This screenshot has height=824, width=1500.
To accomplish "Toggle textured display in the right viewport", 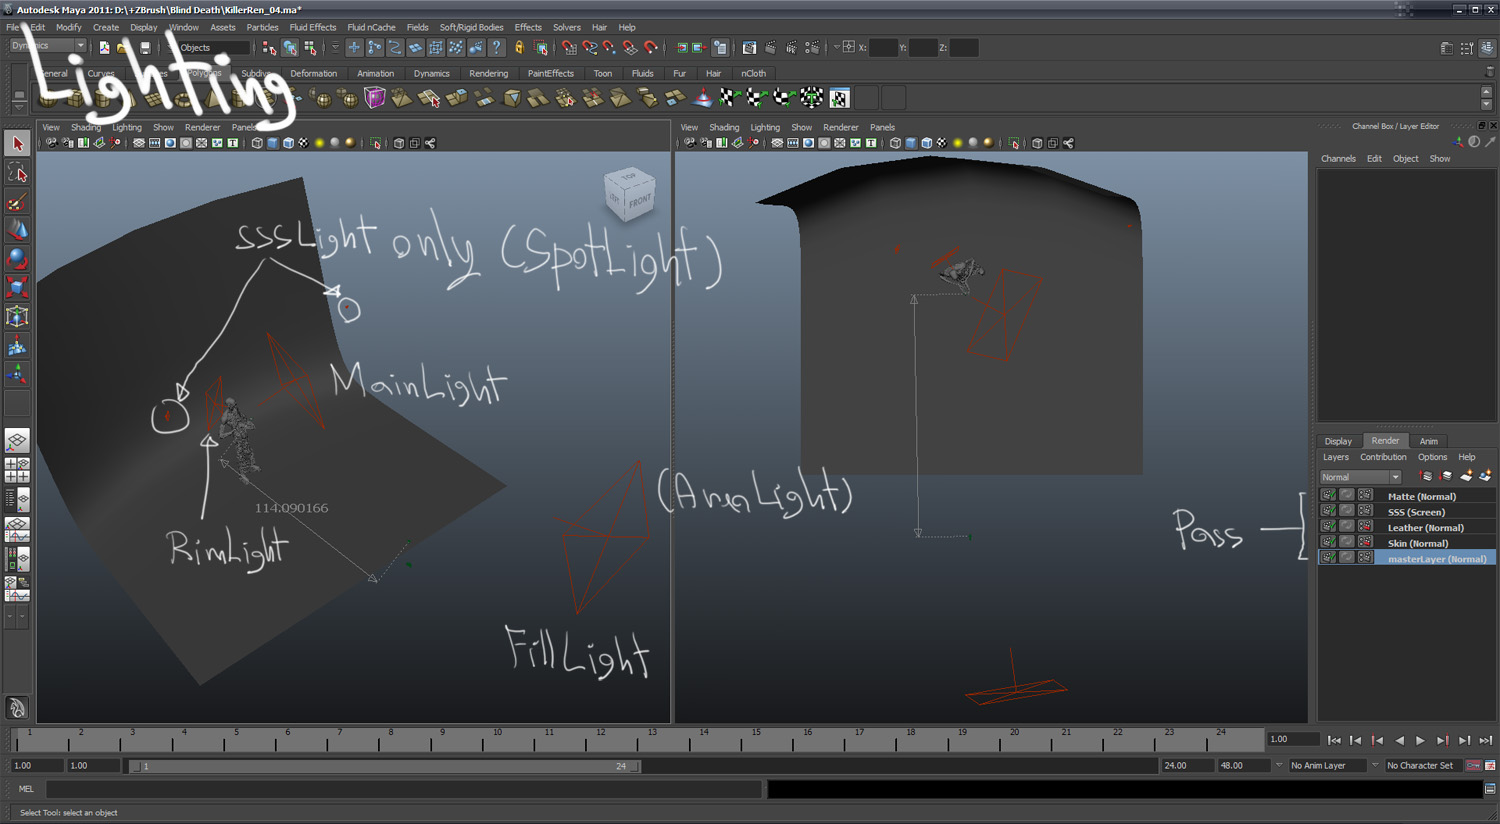I will (x=942, y=143).
